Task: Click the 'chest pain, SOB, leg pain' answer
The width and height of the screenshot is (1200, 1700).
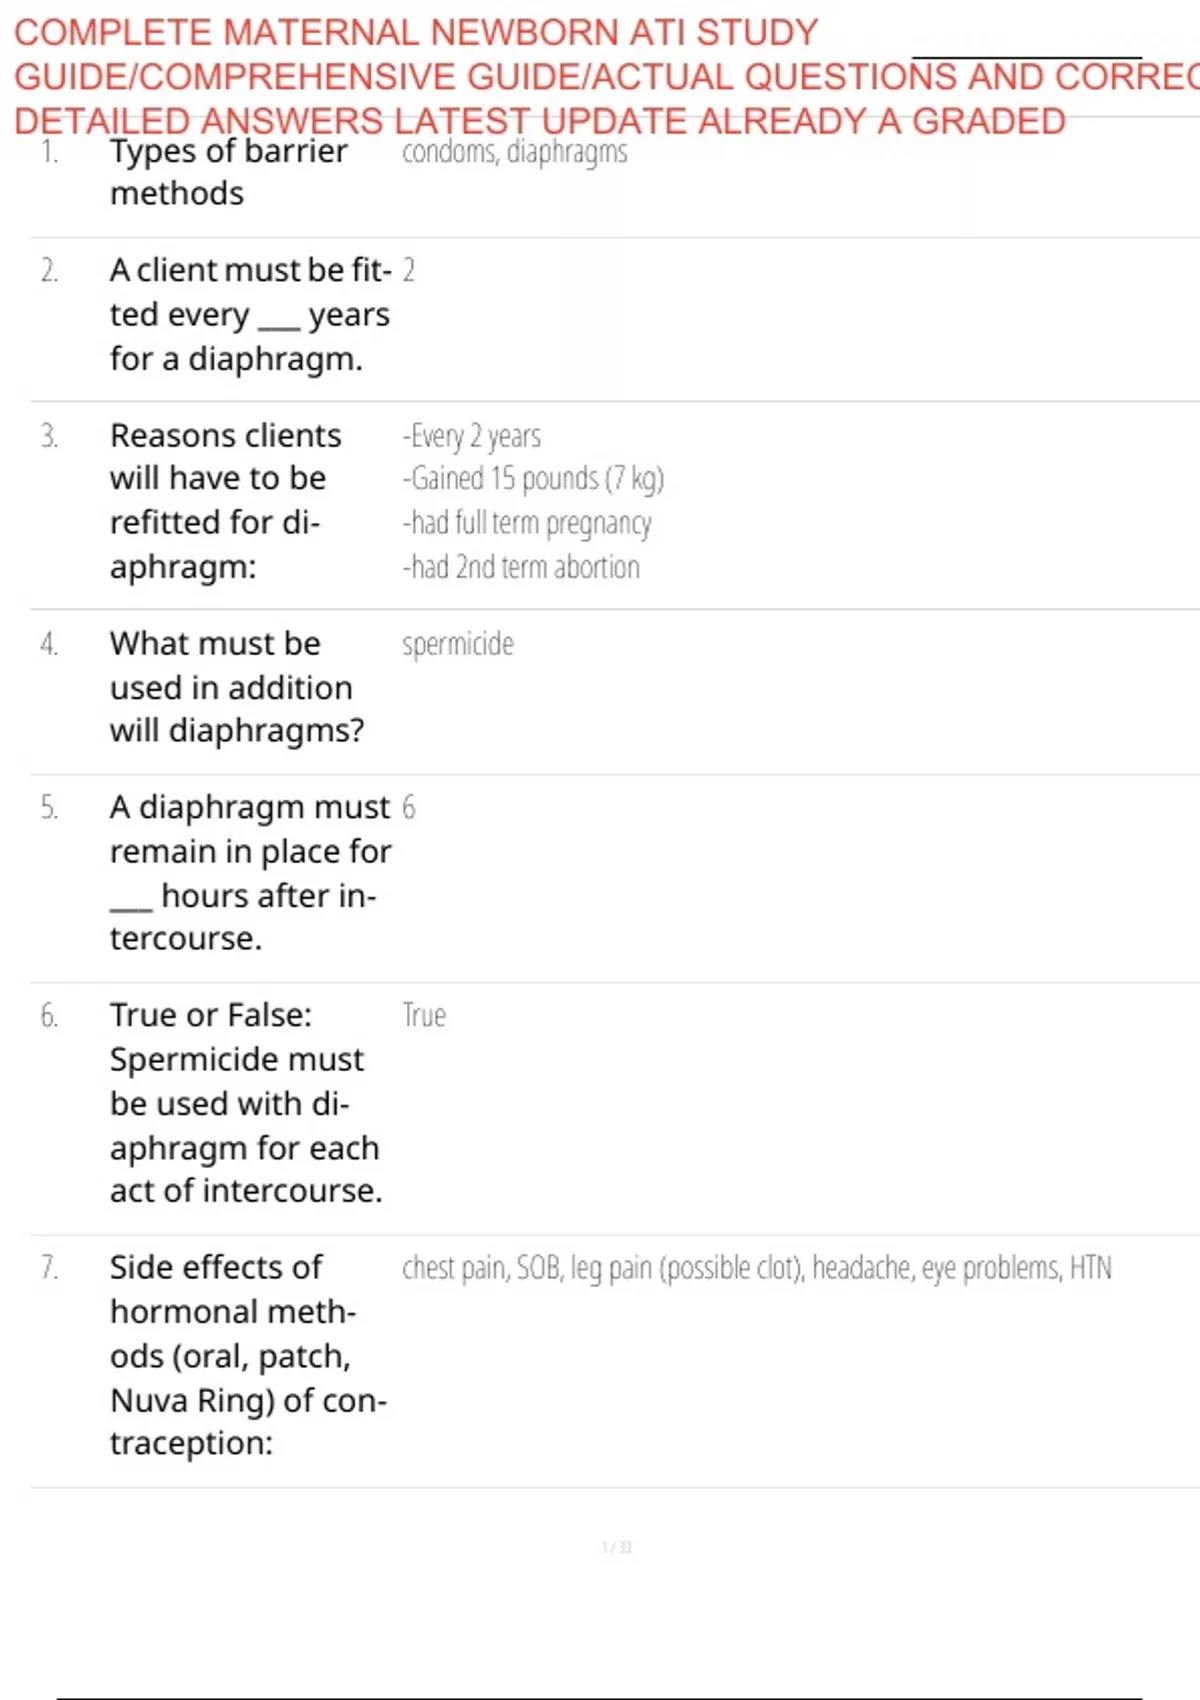Action: click(756, 1268)
